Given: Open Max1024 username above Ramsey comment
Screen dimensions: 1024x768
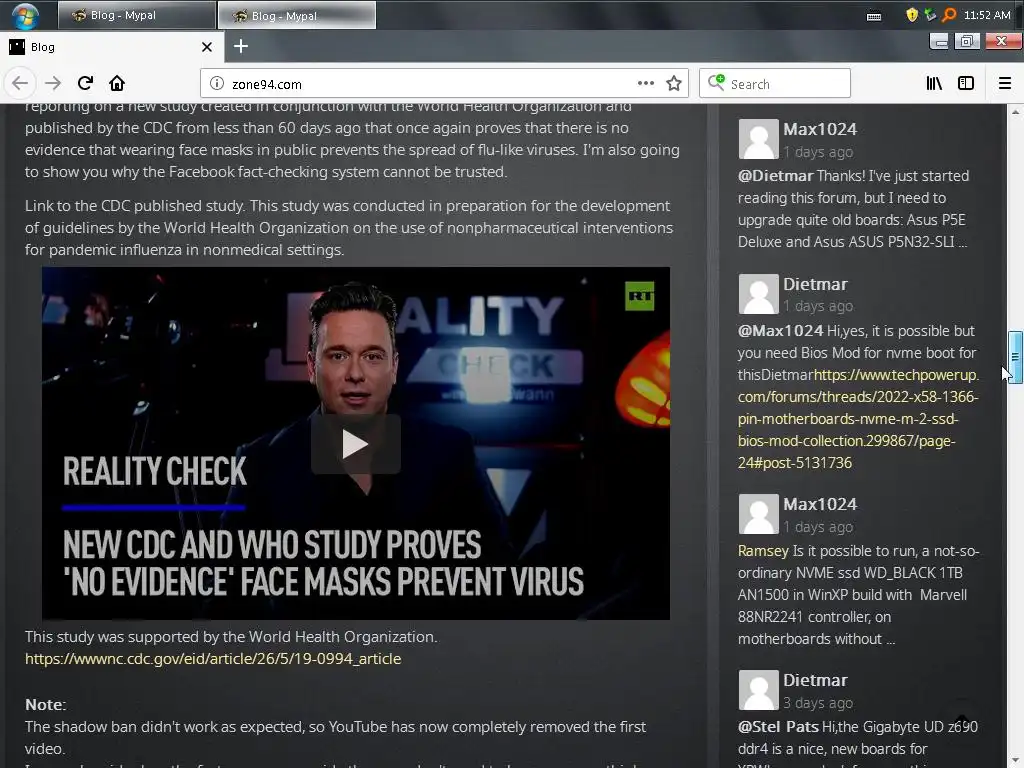Looking at the screenshot, I should pyautogui.click(x=820, y=504).
